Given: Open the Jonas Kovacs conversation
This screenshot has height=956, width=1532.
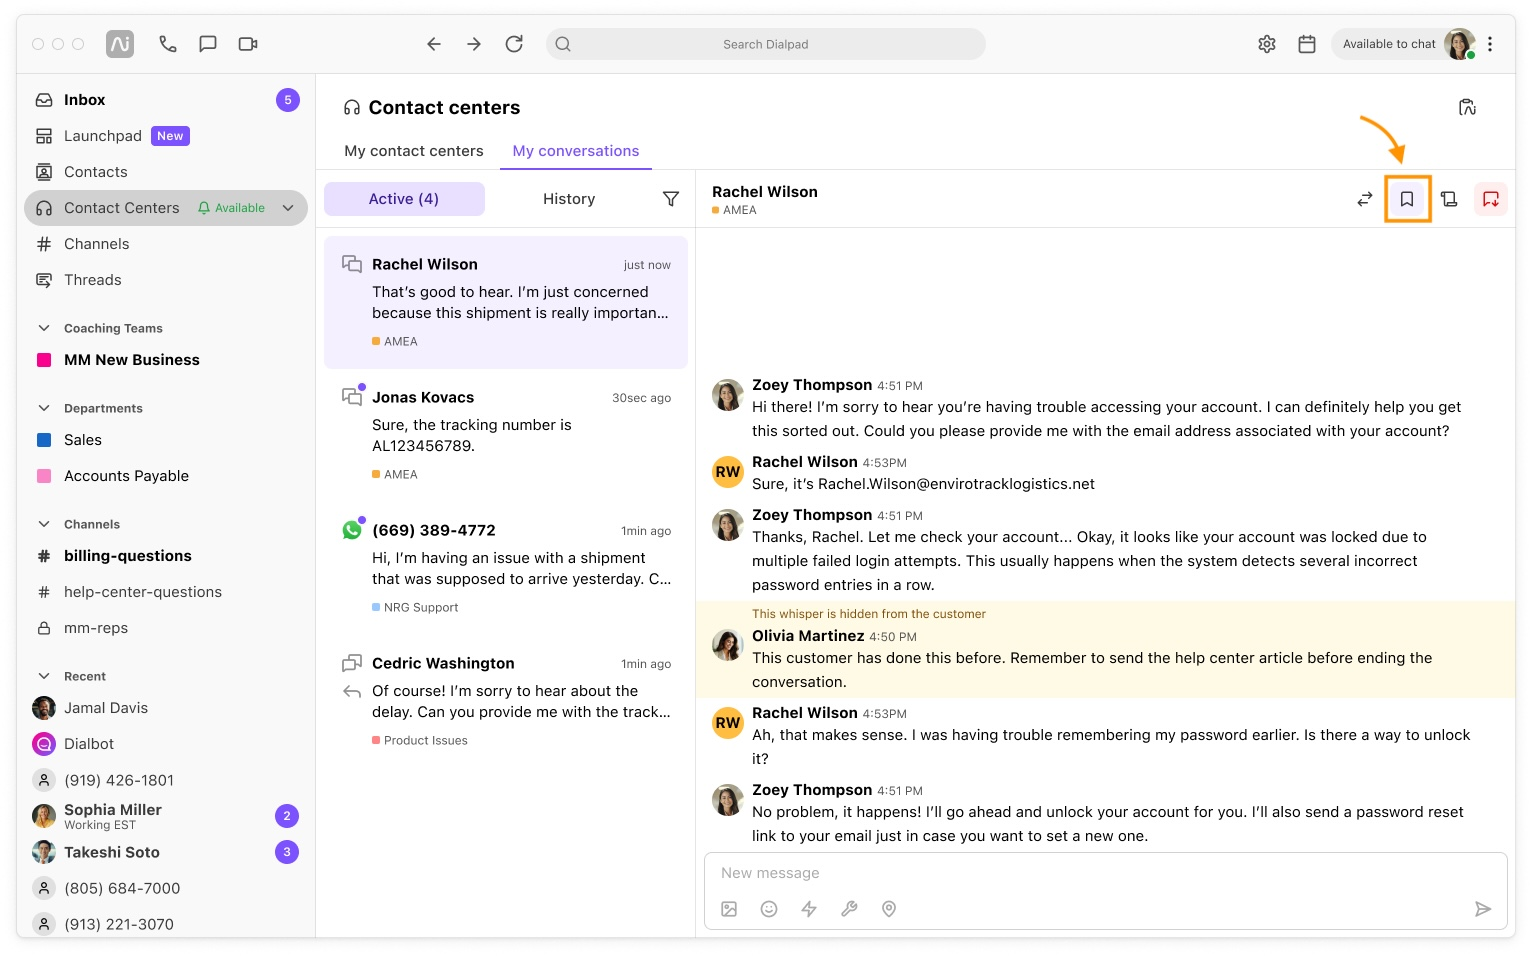Looking at the screenshot, I should 506,435.
